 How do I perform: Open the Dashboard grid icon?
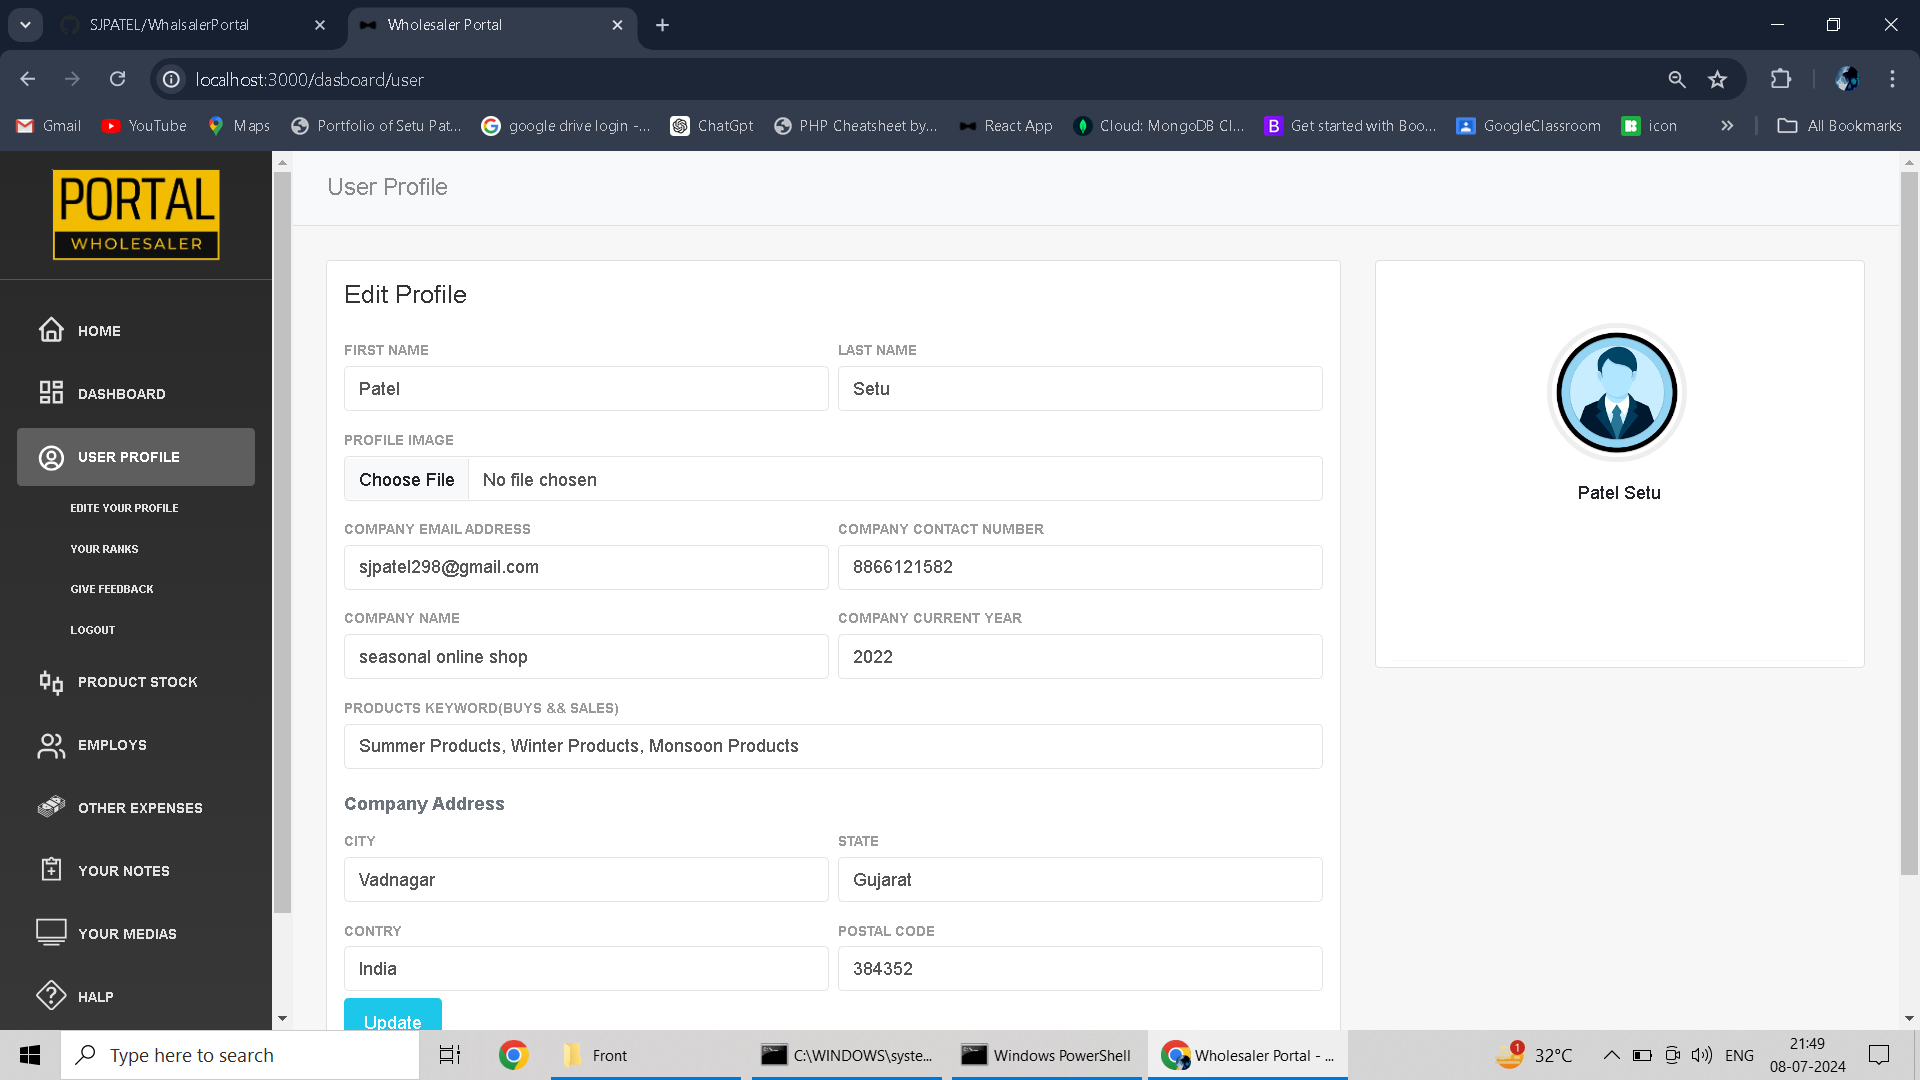coord(51,393)
